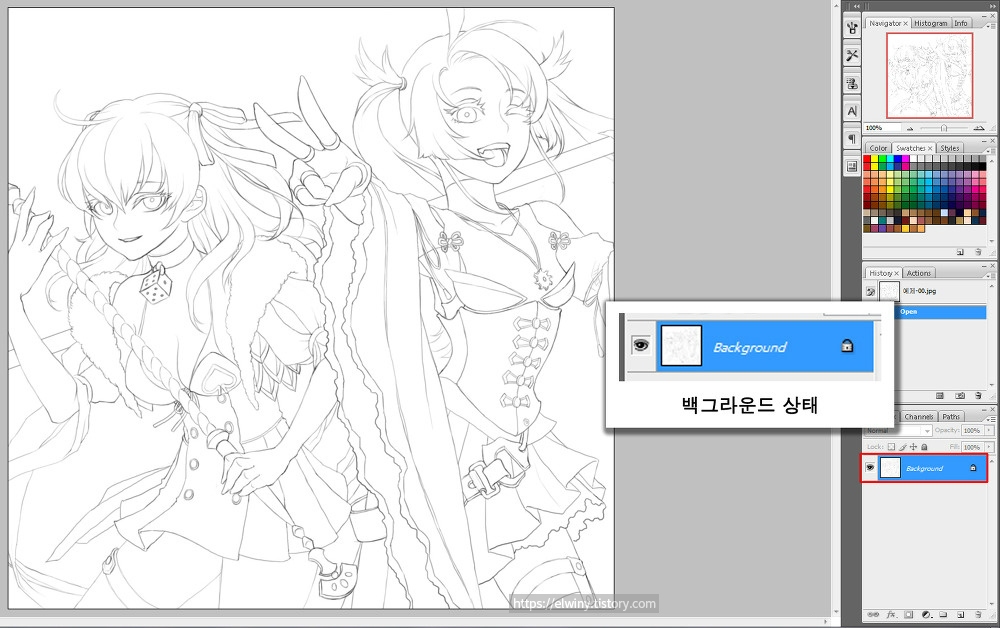Viewport: 1000px width, 628px height.
Task: Pick the red swatch in top row
Action: coord(867,159)
